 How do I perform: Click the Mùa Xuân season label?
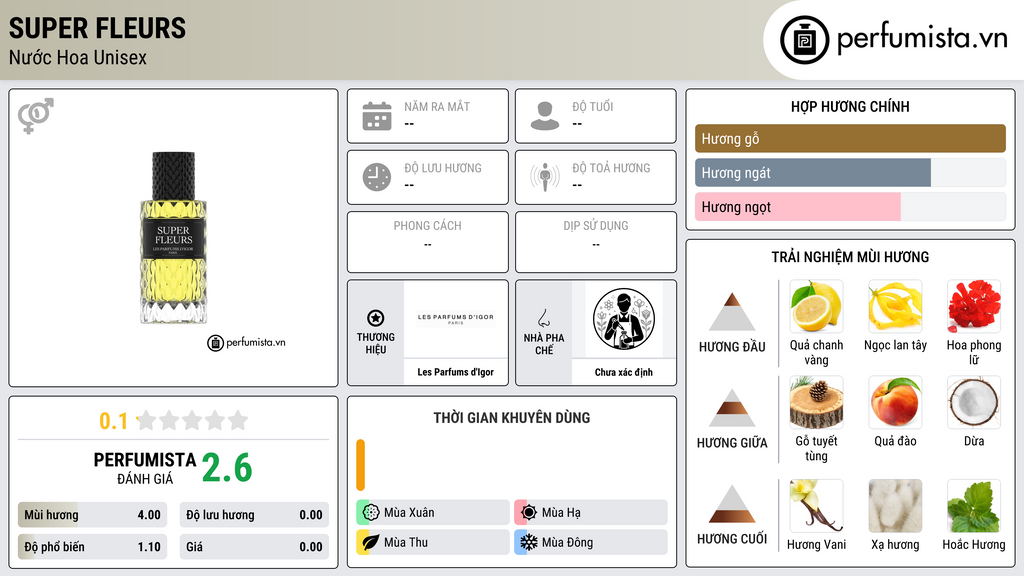pyautogui.click(x=409, y=513)
